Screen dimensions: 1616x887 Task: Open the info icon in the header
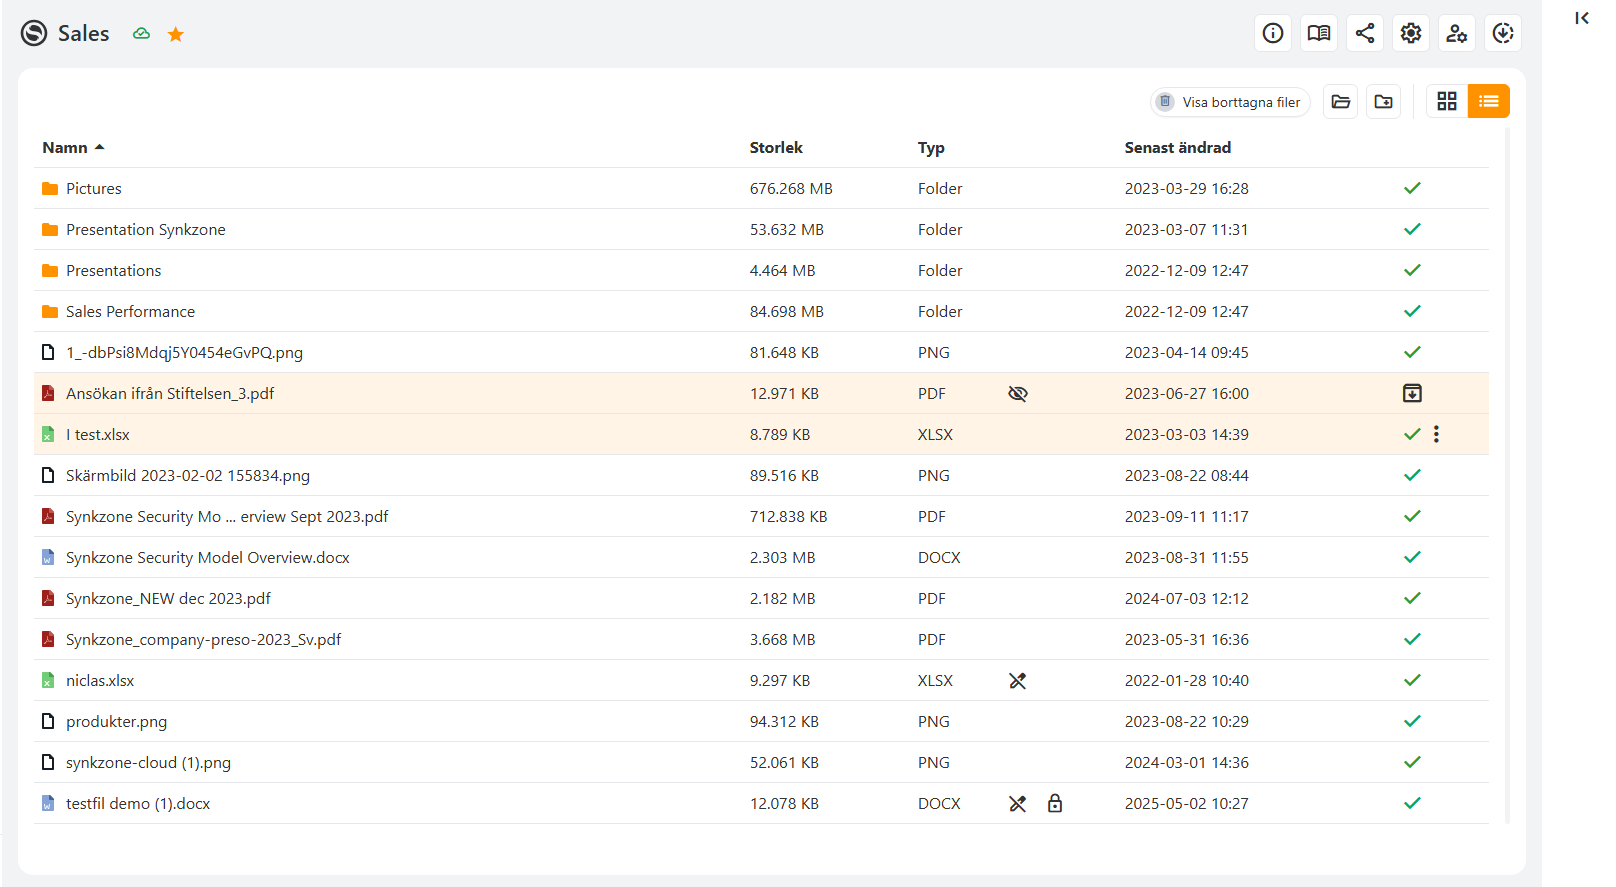[1273, 33]
